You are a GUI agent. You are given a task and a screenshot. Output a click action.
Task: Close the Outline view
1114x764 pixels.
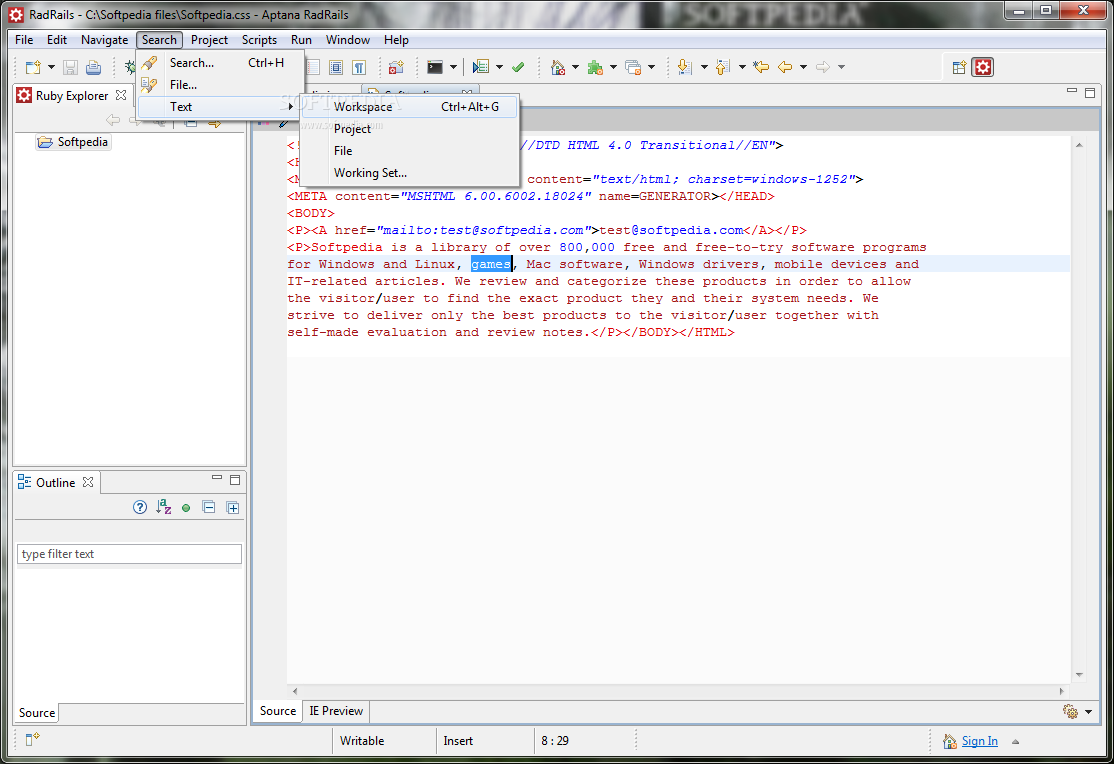pos(87,482)
